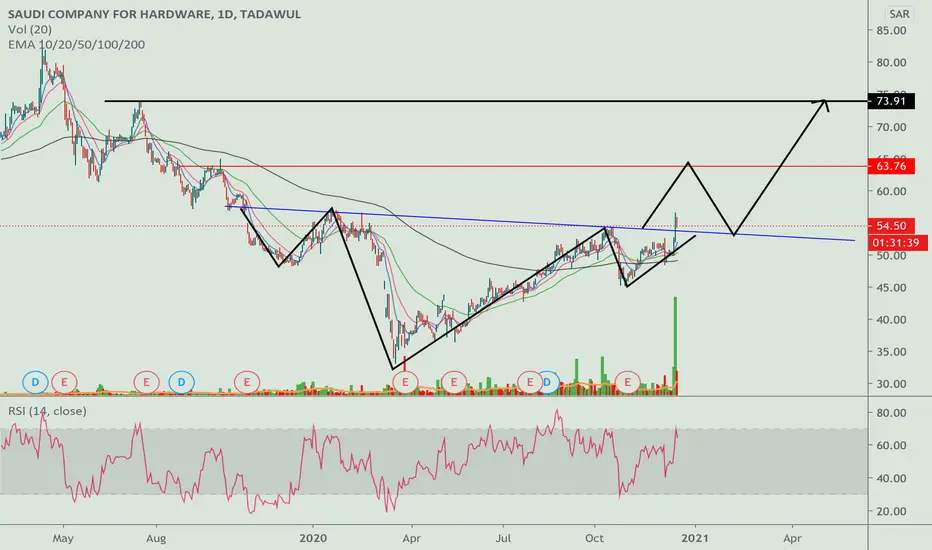
Task: Click the RSI pane 80.00 axis label
Action: pos(891,413)
